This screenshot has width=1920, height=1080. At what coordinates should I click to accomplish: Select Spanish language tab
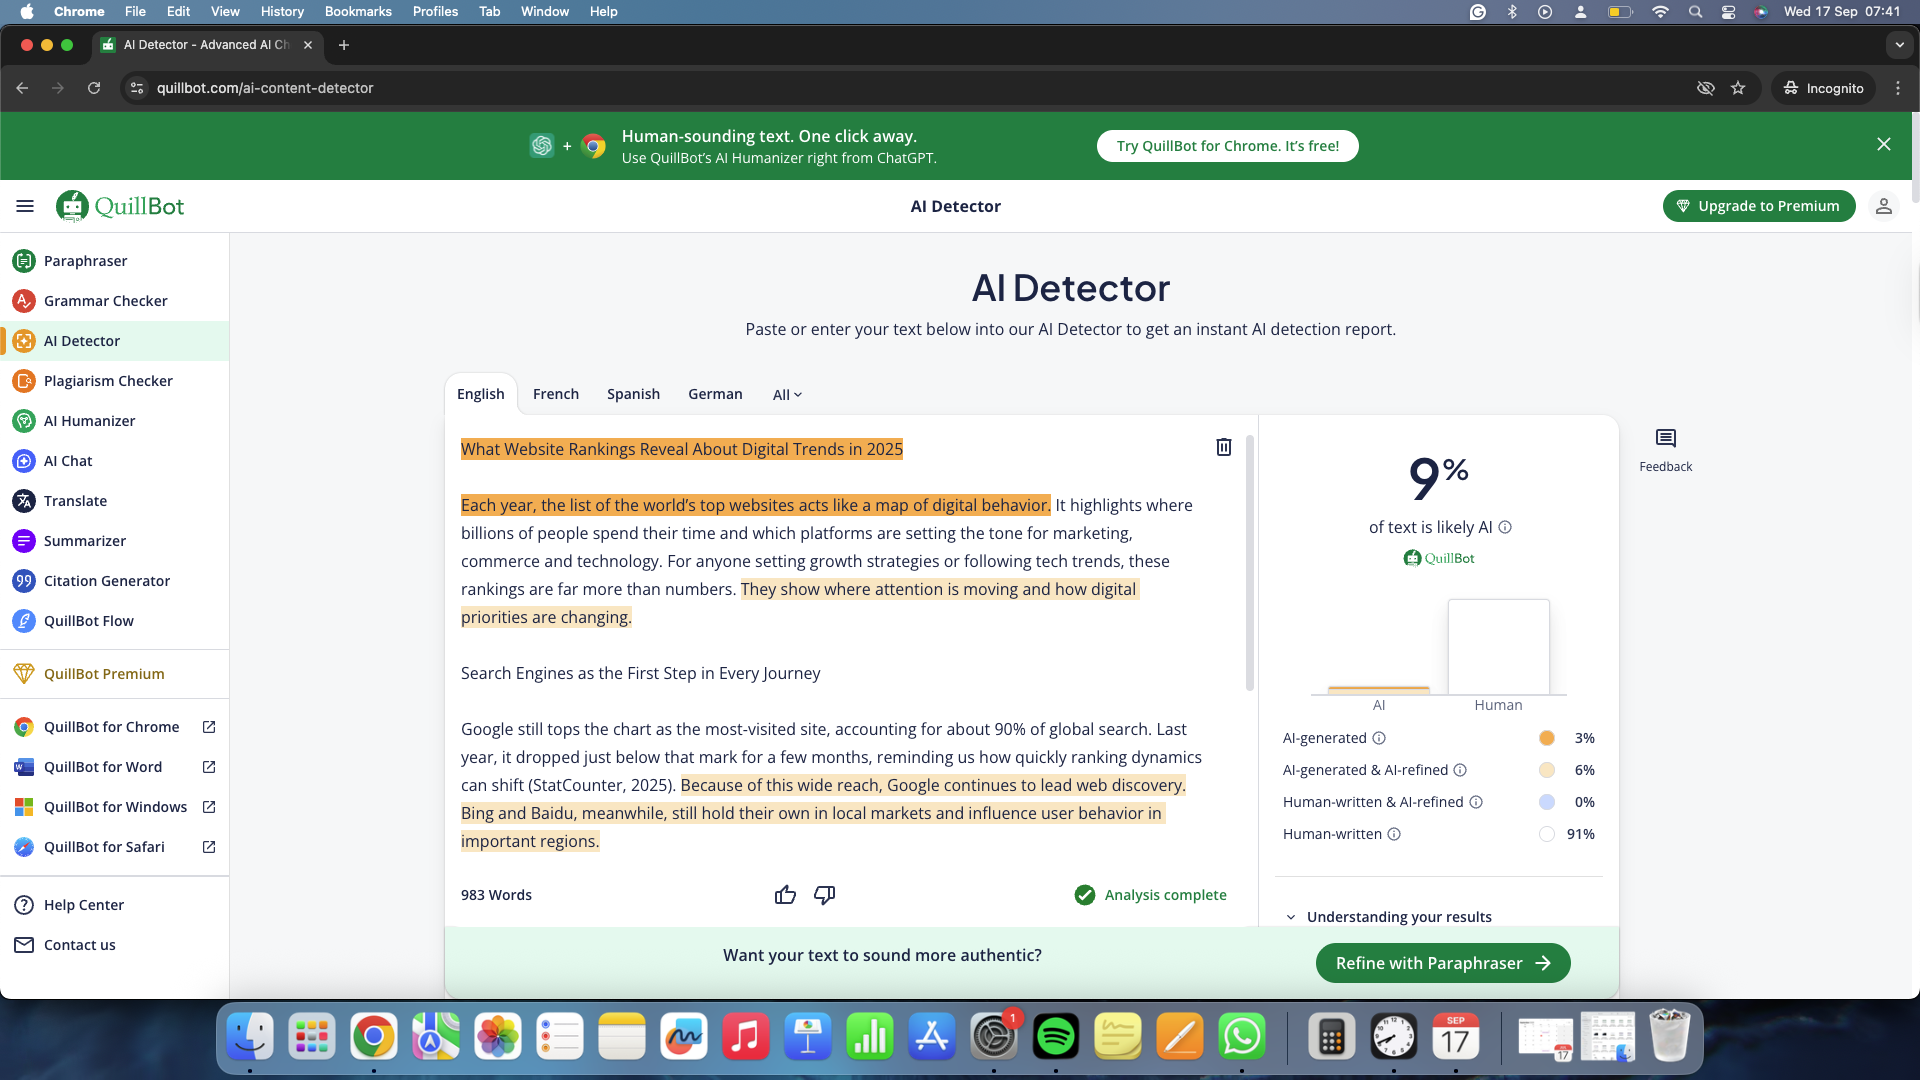633,394
